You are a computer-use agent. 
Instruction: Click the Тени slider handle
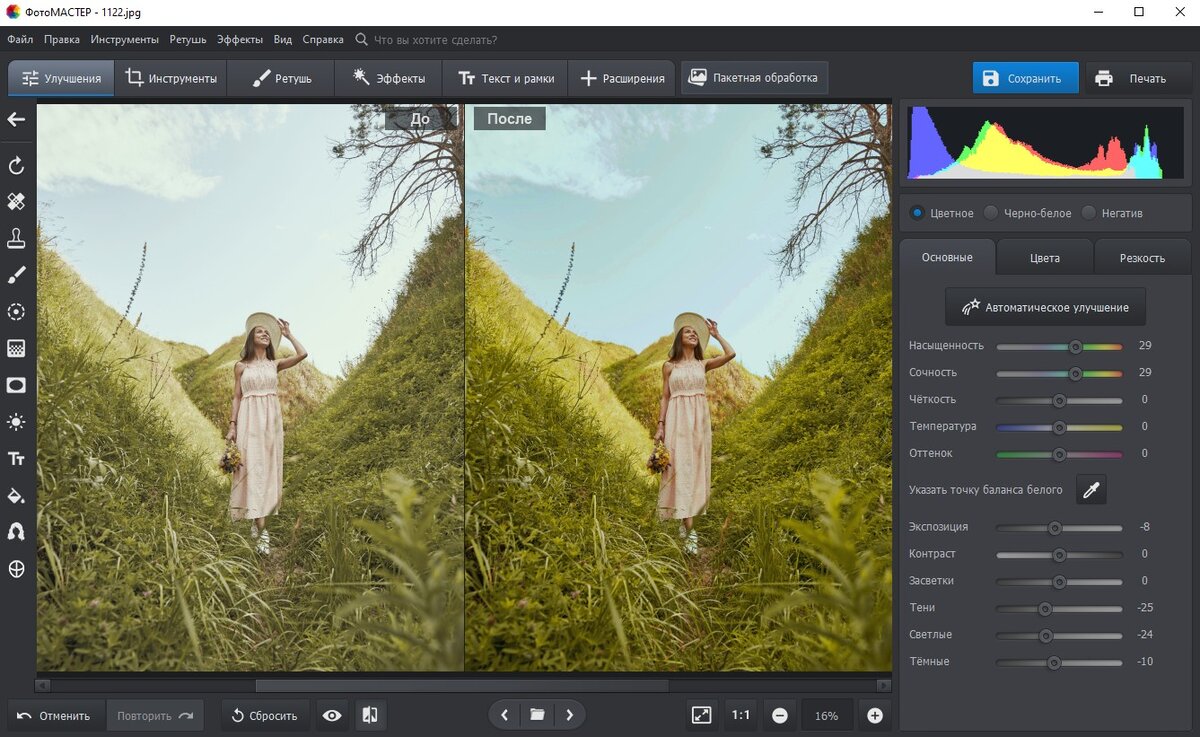coord(1044,608)
